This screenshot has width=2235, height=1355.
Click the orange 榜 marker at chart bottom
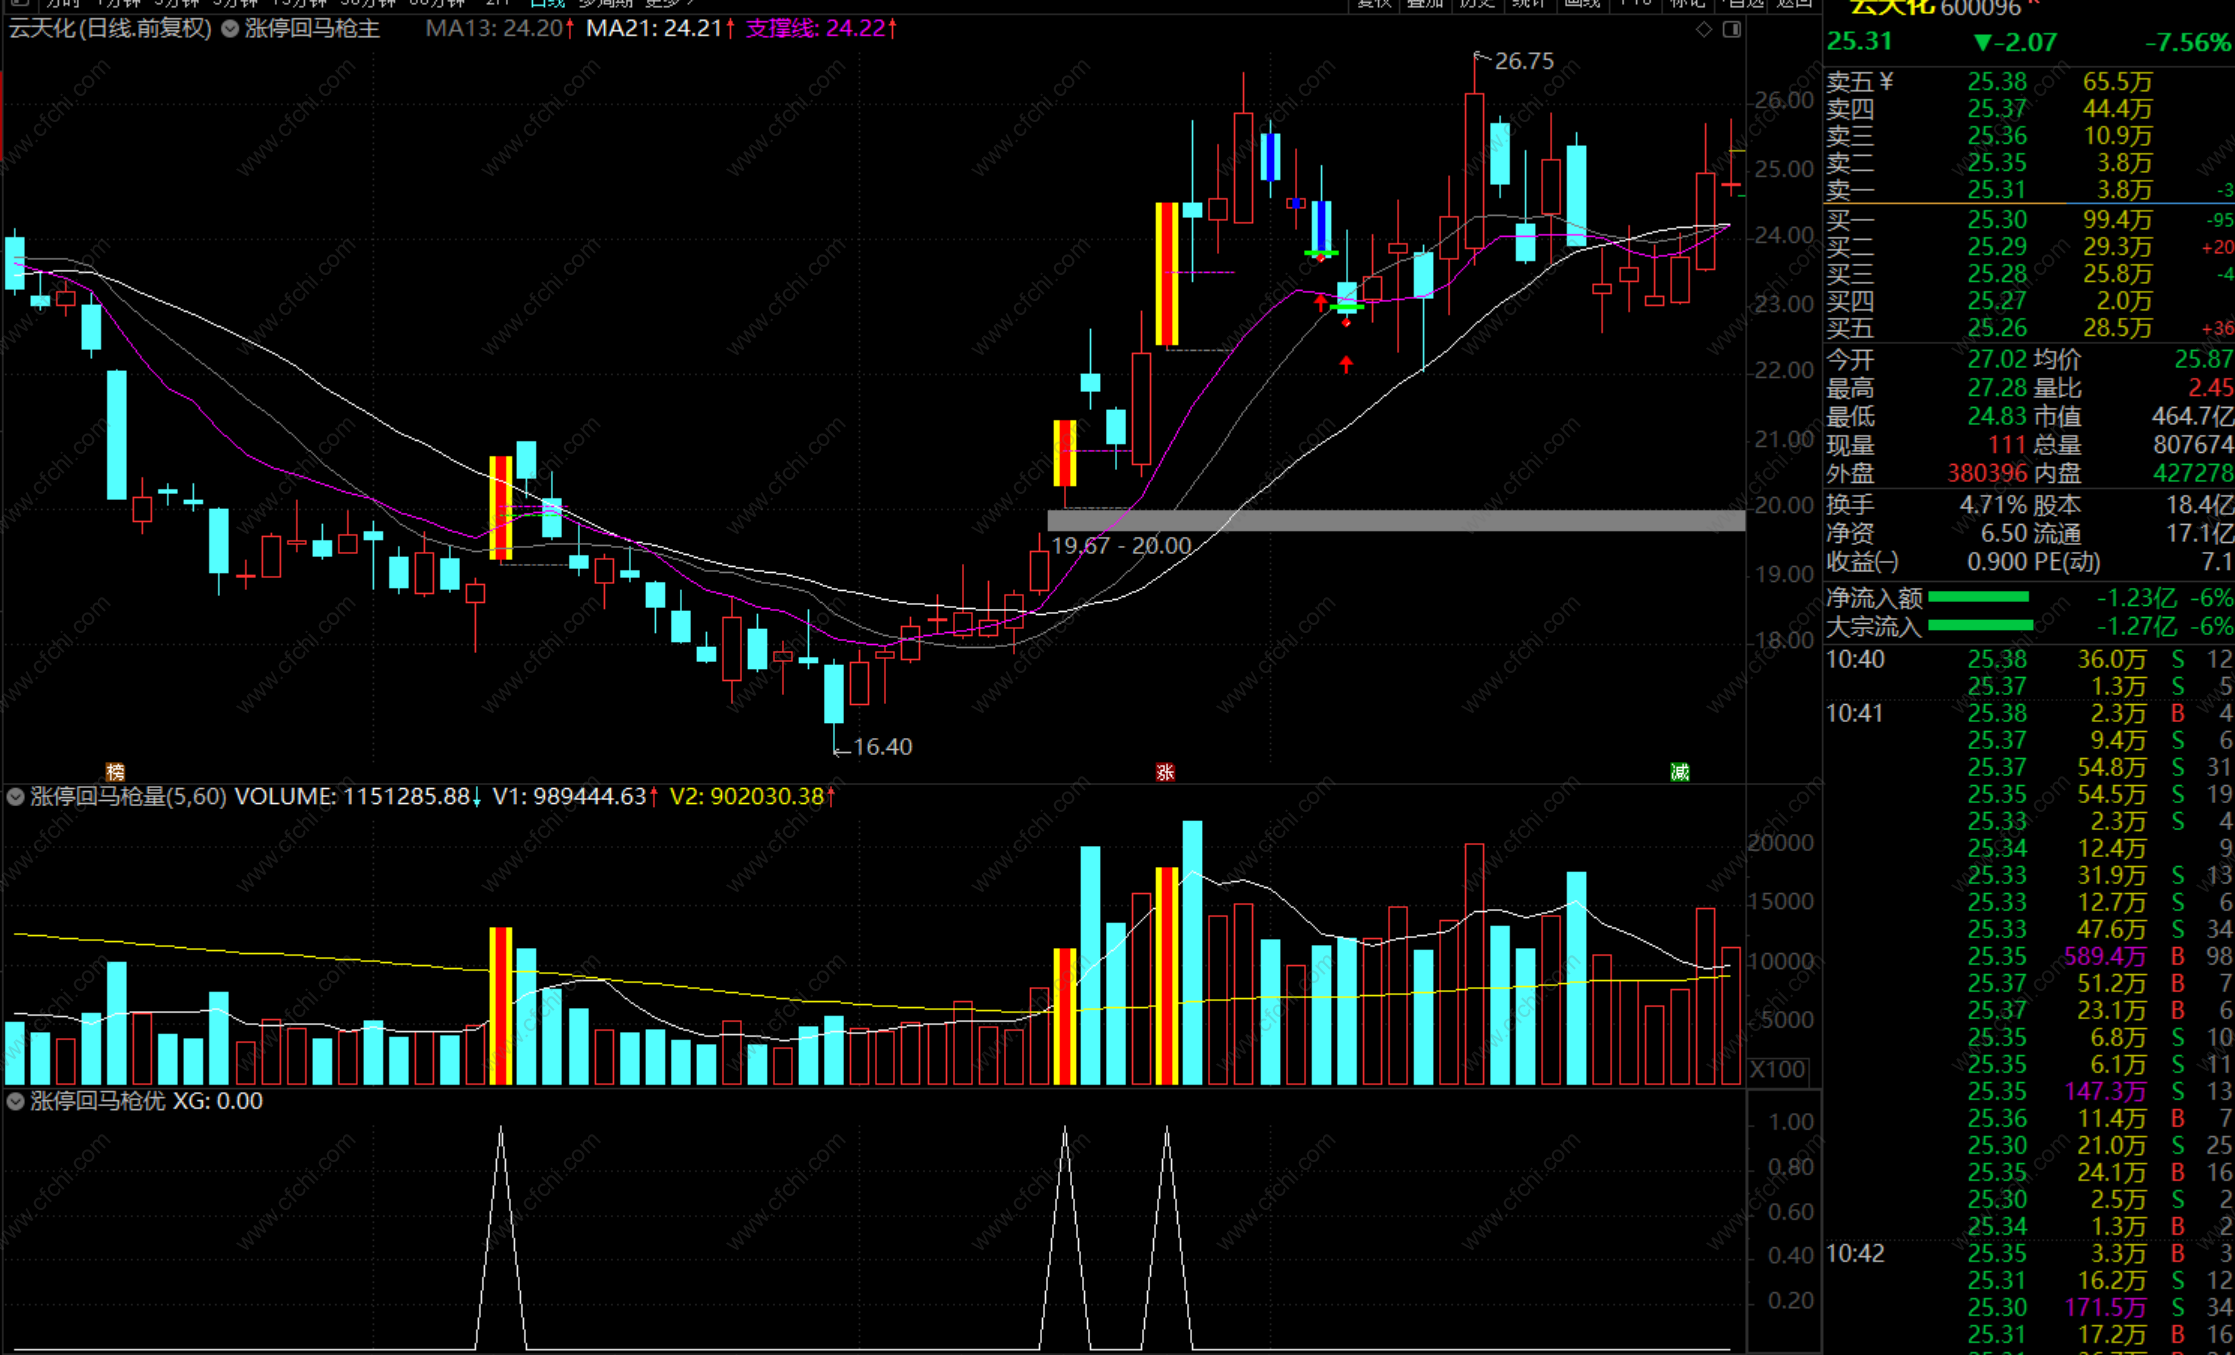tap(115, 772)
